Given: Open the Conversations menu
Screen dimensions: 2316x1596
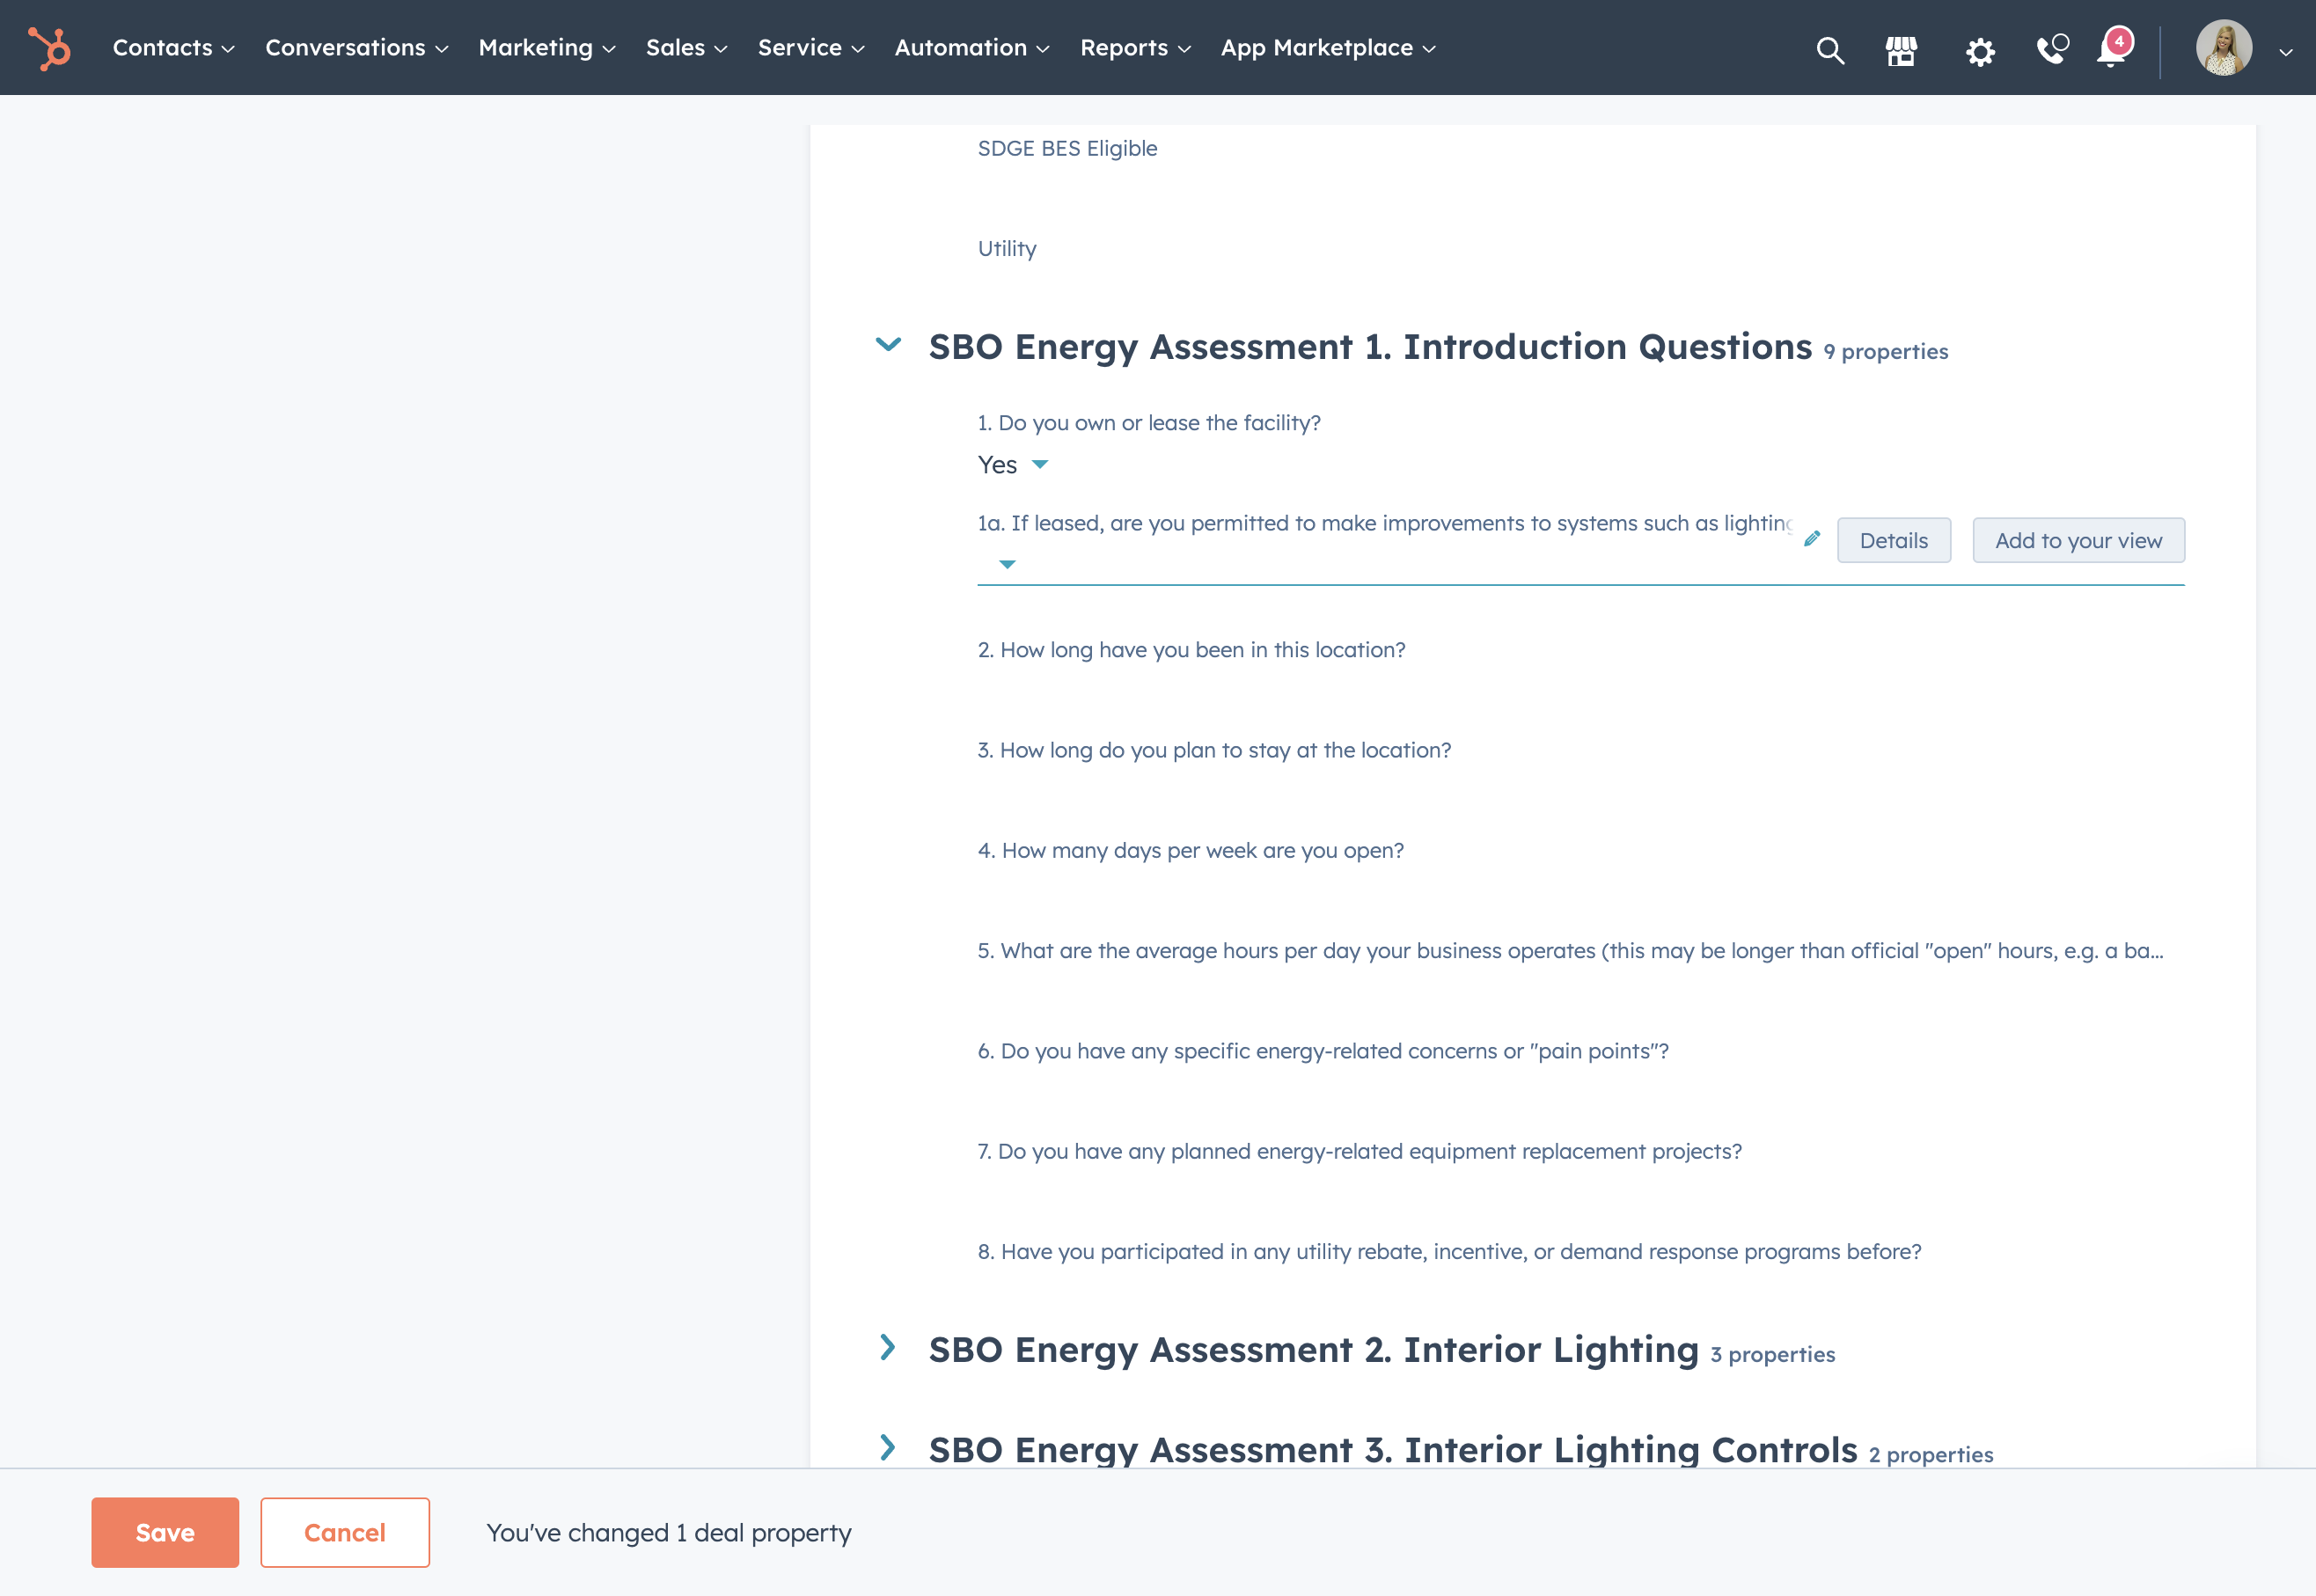Looking at the screenshot, I should pyautogui.click(x=357, y=48).
